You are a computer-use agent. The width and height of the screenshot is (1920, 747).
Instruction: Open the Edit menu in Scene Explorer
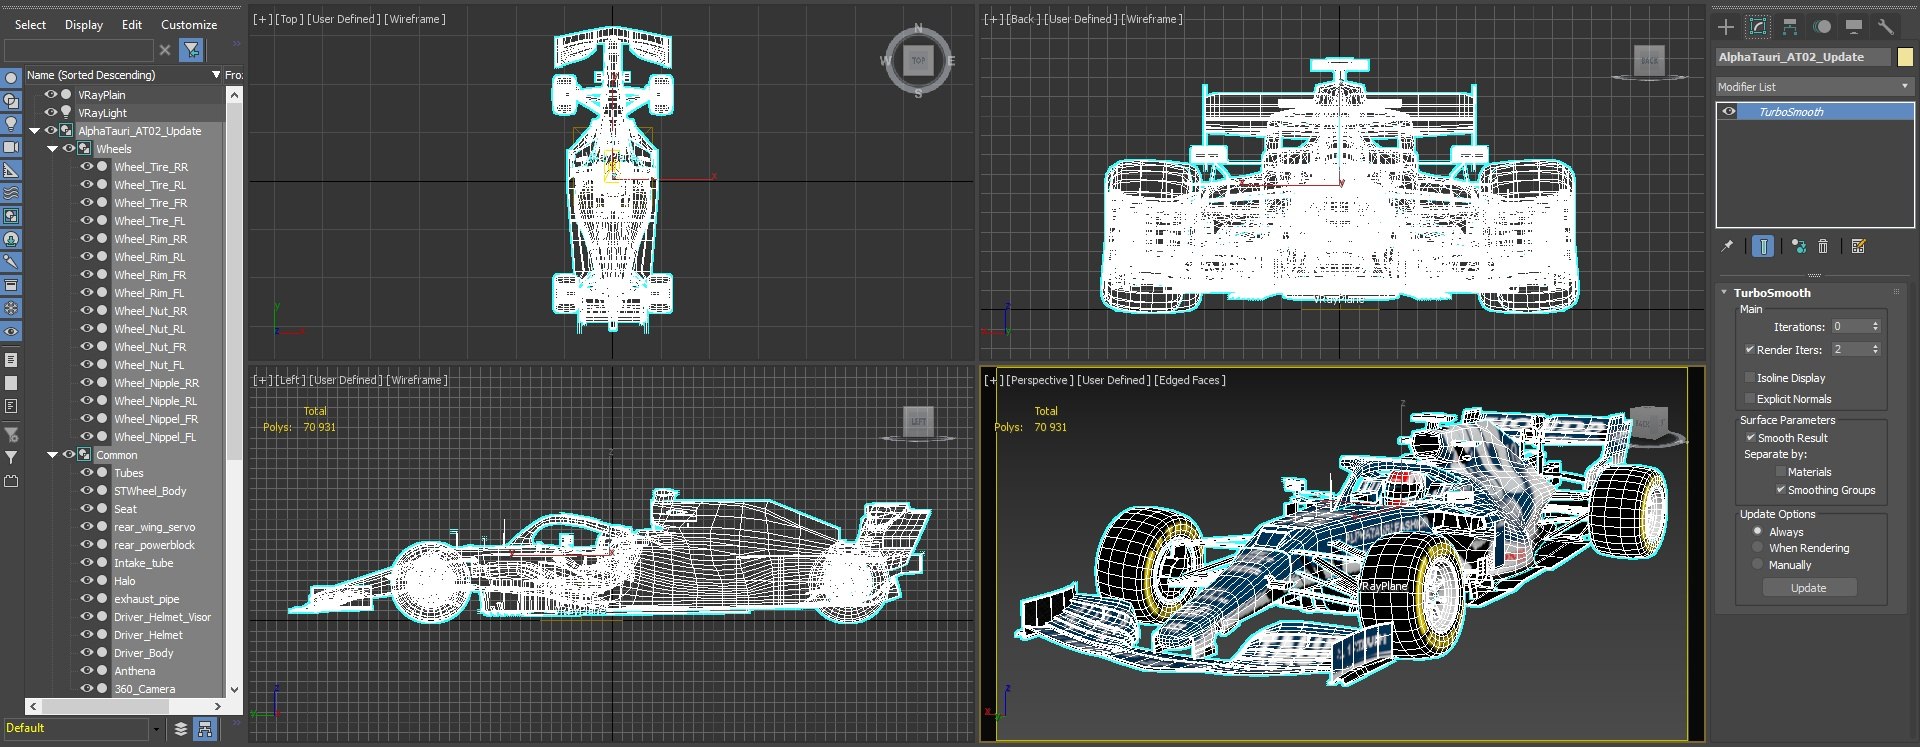[132, 24]
